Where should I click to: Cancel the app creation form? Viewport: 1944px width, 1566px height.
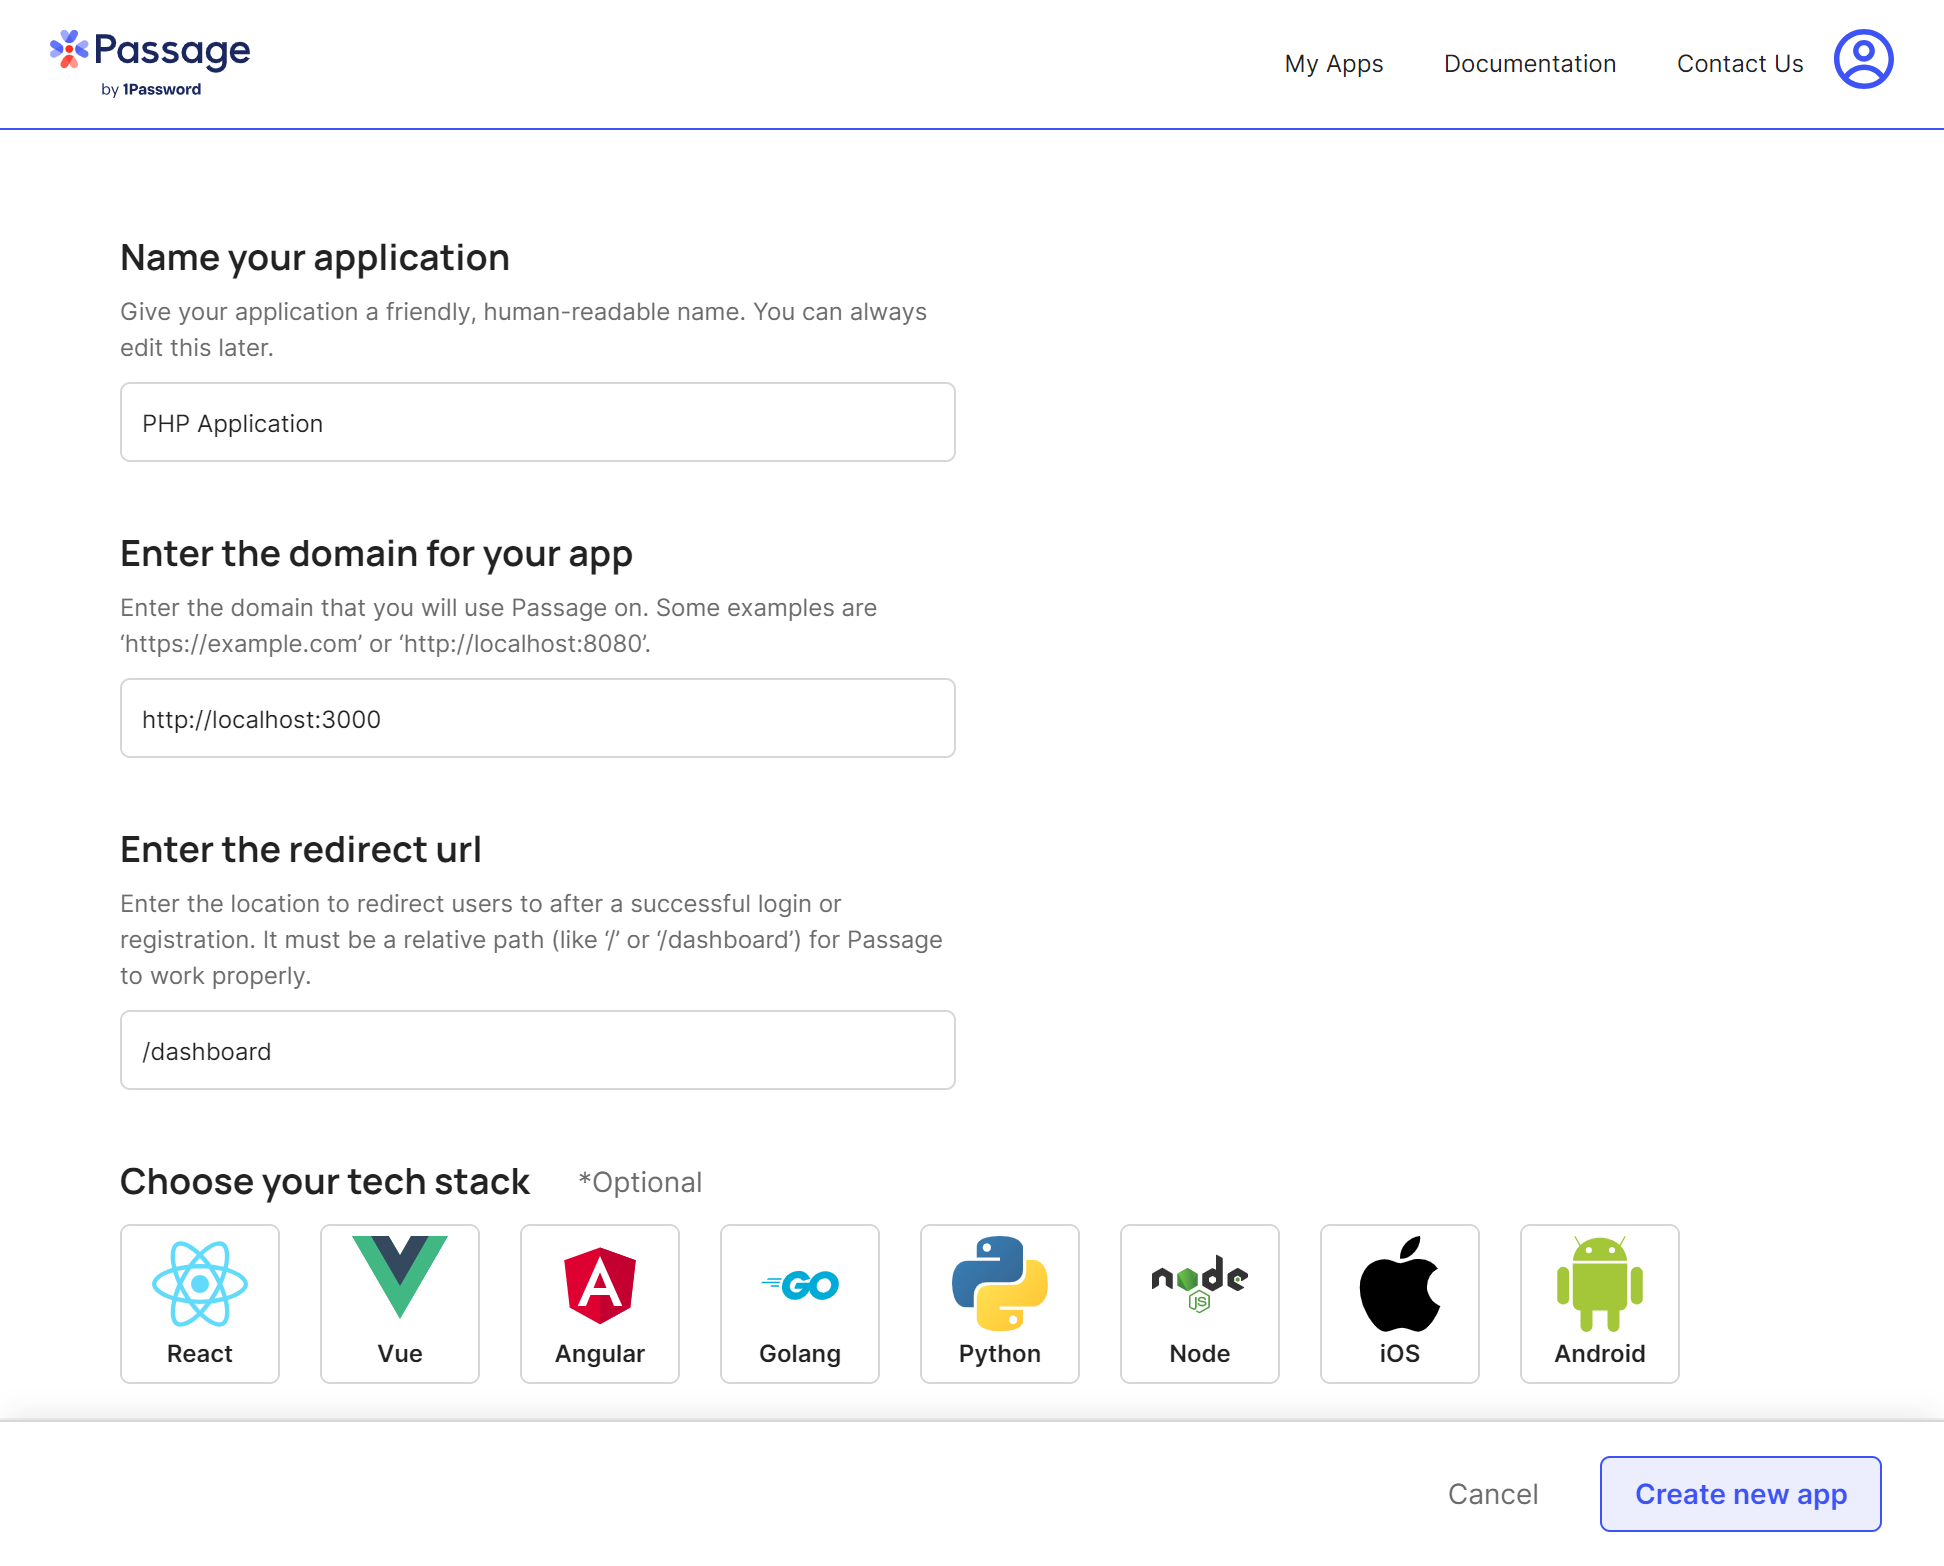(1493, 1494)
